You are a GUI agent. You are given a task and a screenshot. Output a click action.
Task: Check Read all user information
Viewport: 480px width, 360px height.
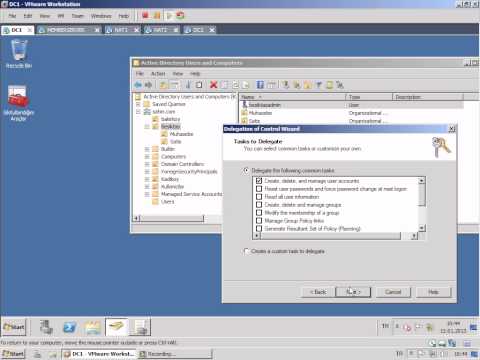coord(259,197)
